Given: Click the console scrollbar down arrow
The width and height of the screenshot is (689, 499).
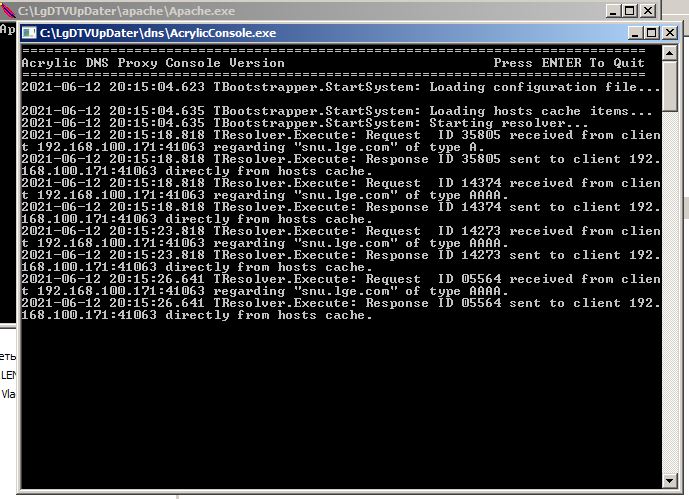Looking at the screenshot, I should point(670,481).
